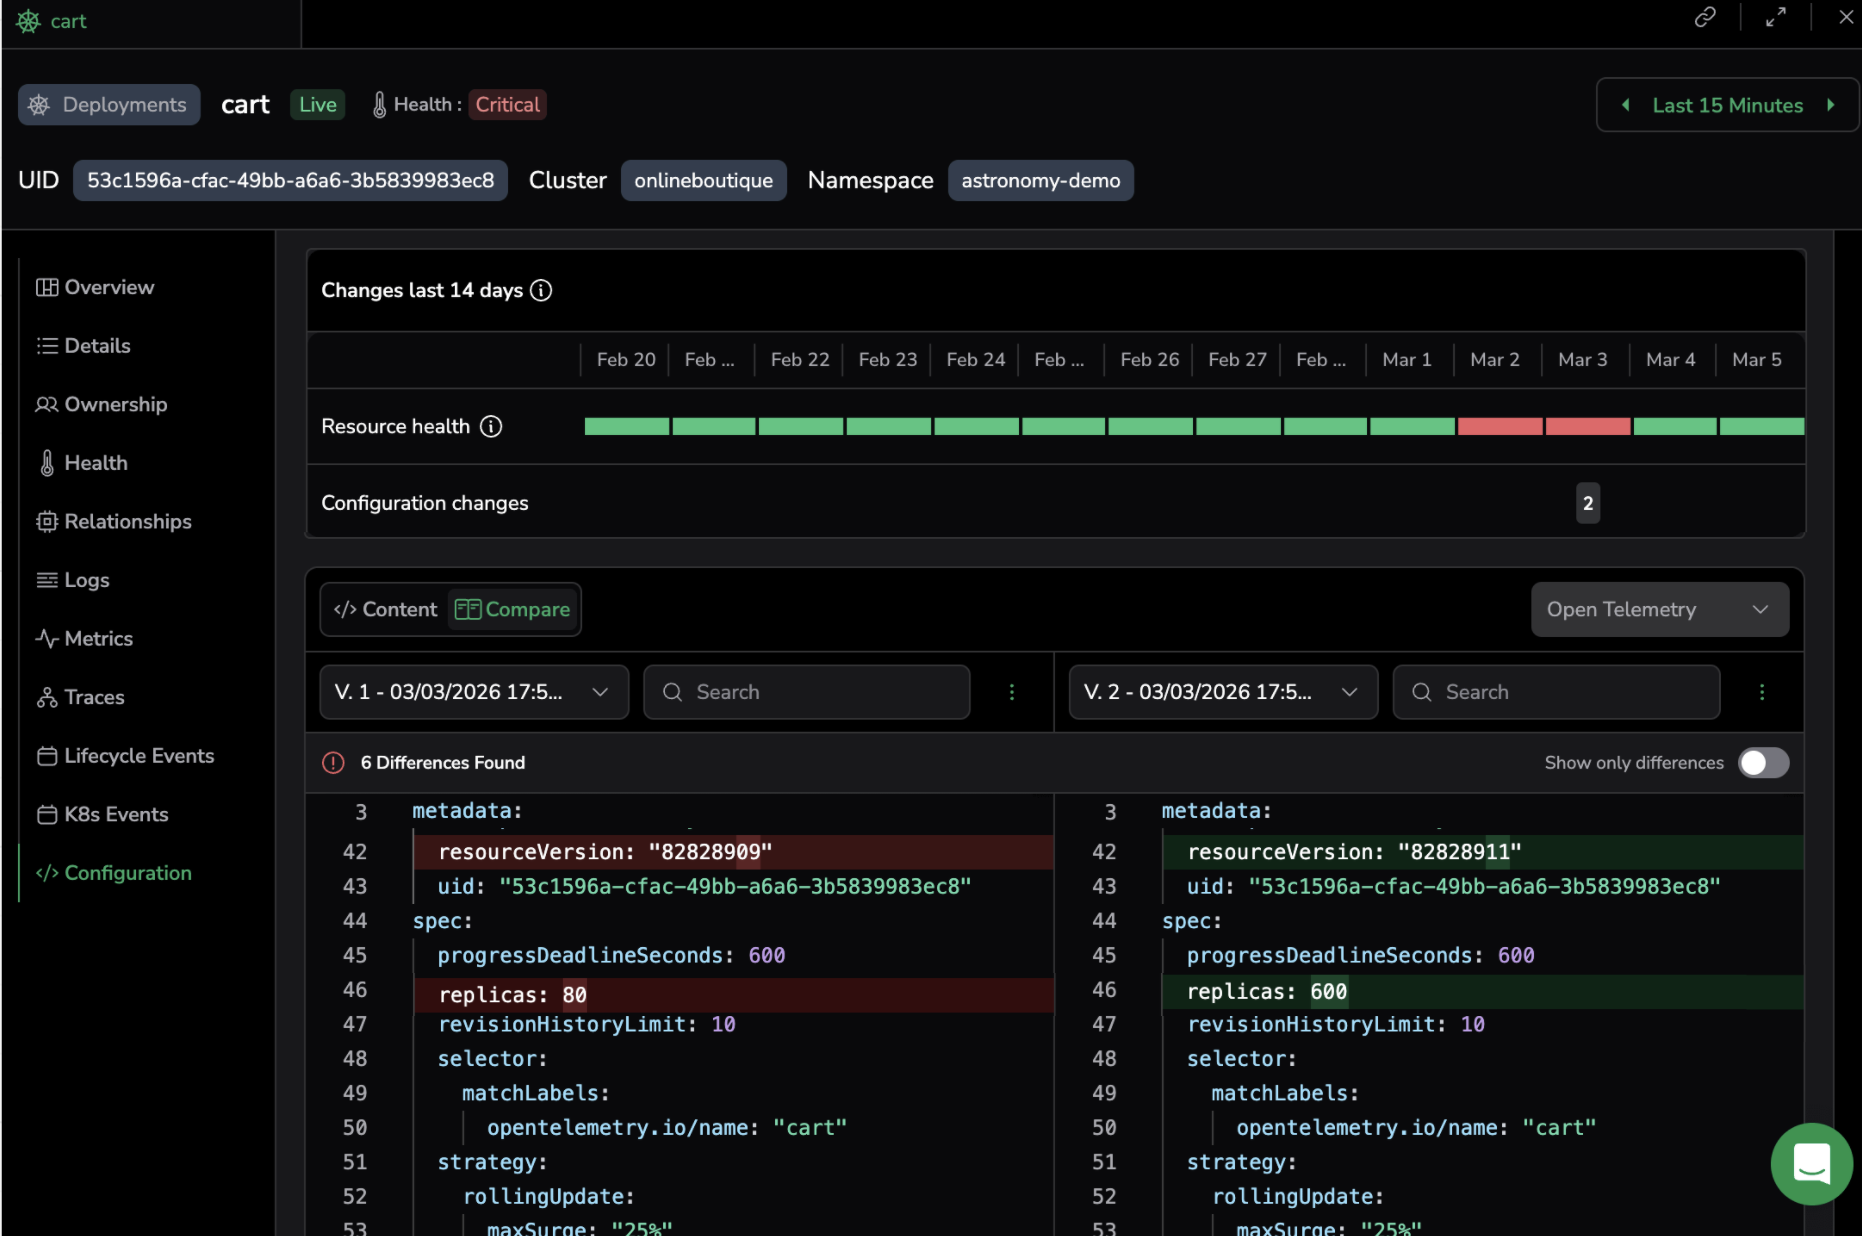Click the Last 15 Minutes time range
This screenshot has width=1862, height=1236.
pyautogui.click(x=1727, y=105)
